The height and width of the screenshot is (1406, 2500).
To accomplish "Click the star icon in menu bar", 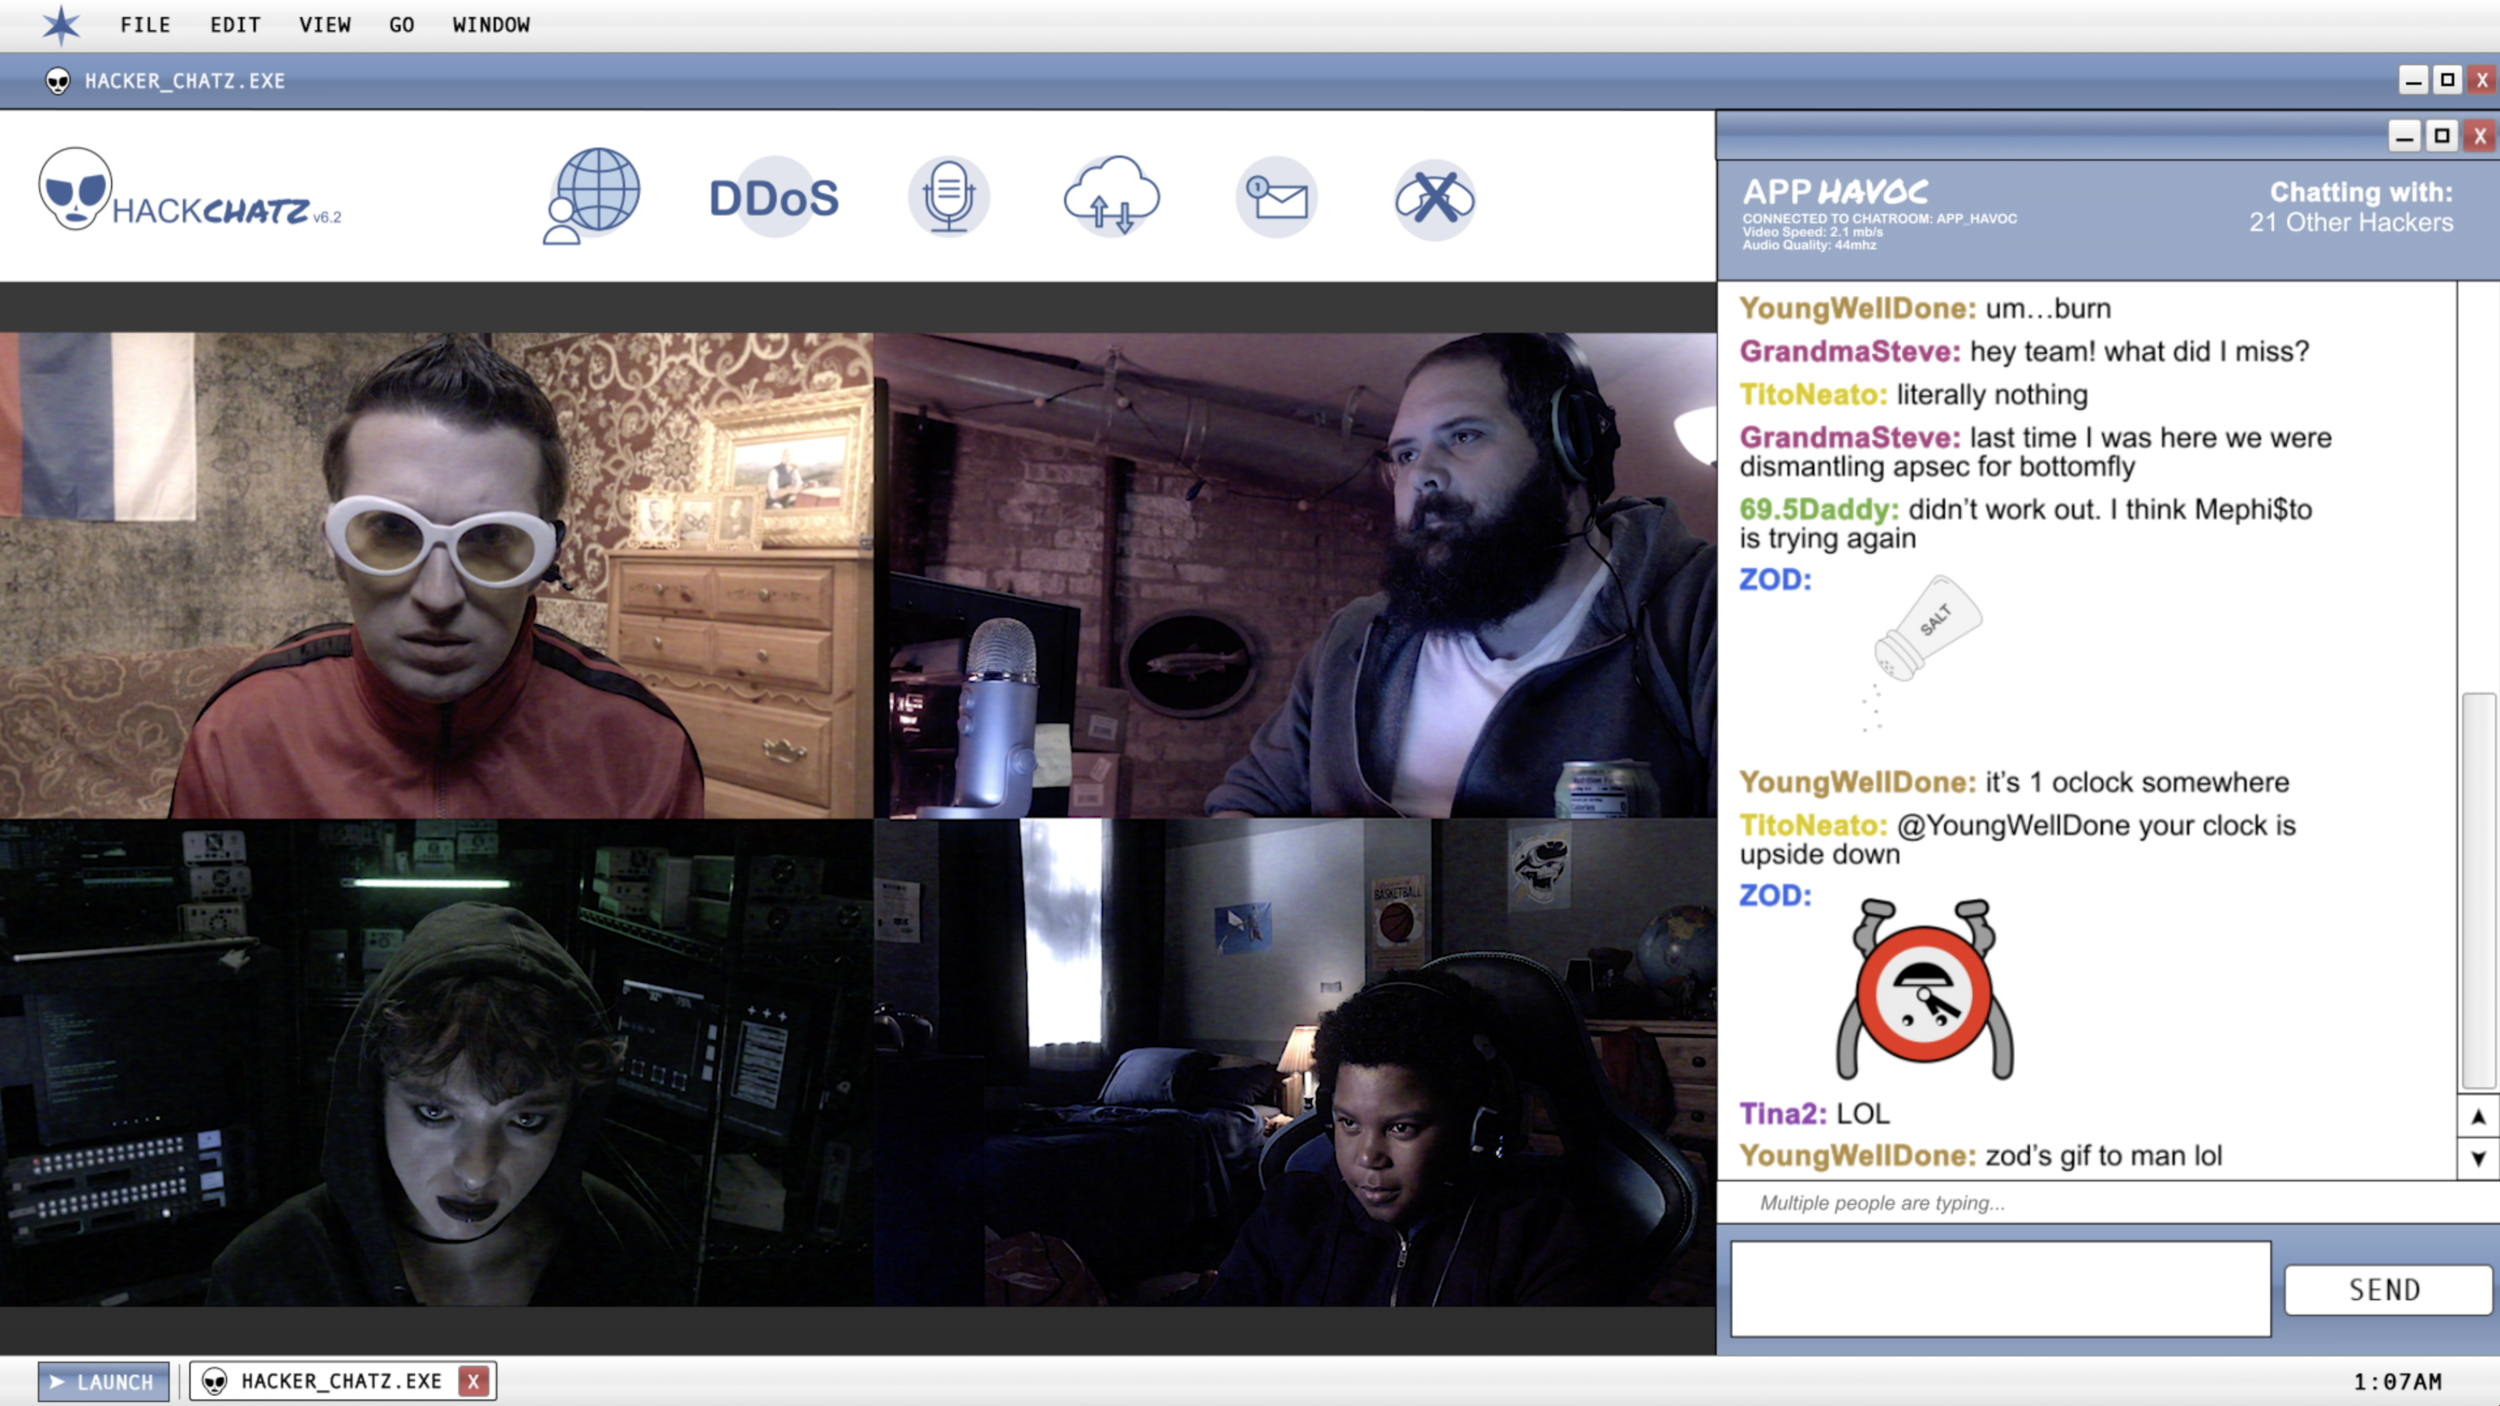I will (60, 25).
